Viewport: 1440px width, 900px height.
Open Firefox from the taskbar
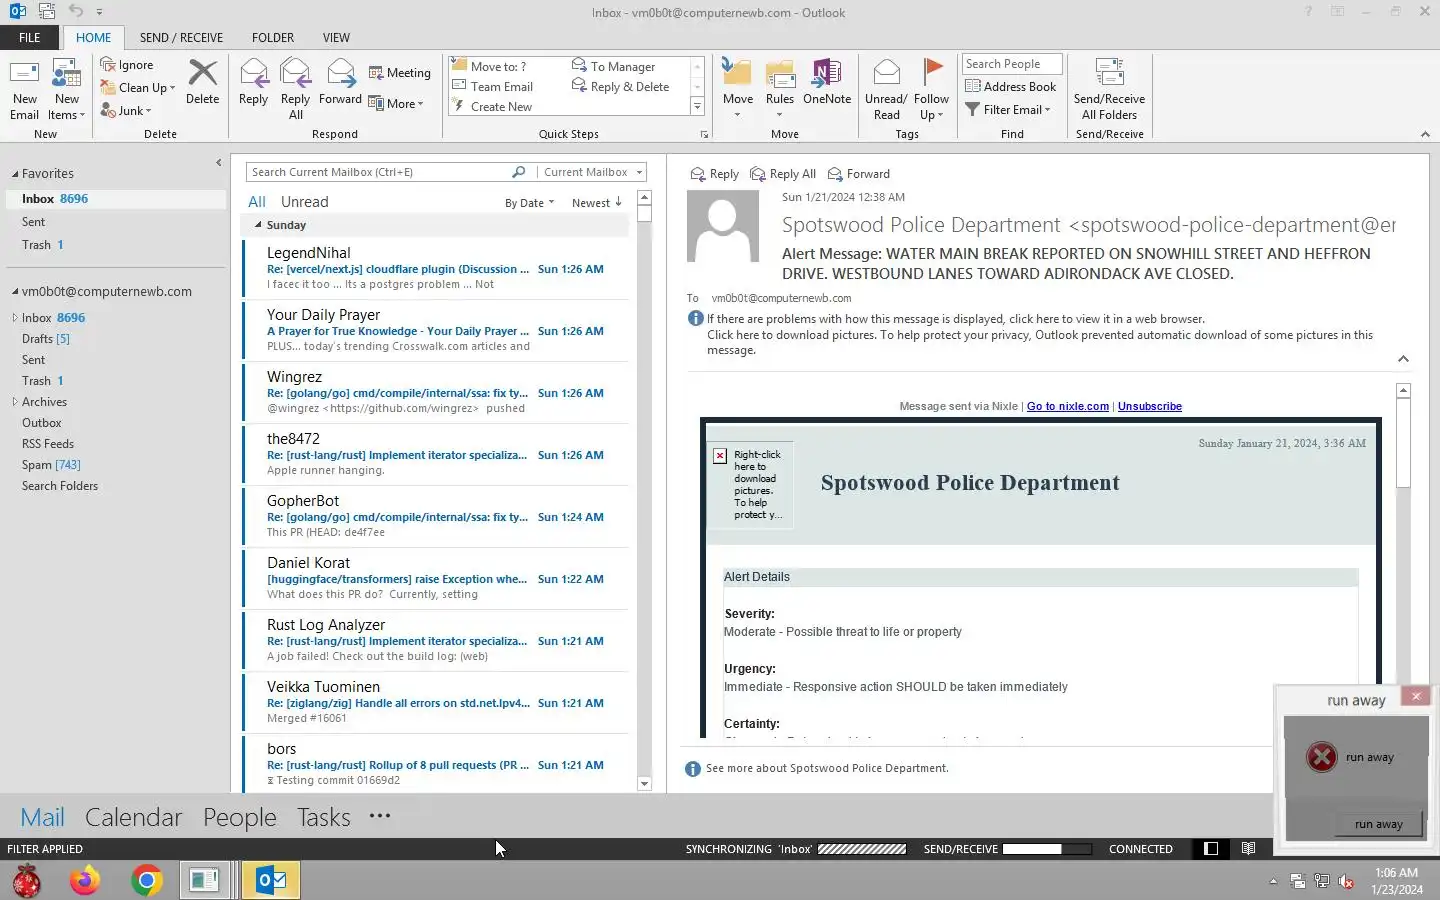85,880
